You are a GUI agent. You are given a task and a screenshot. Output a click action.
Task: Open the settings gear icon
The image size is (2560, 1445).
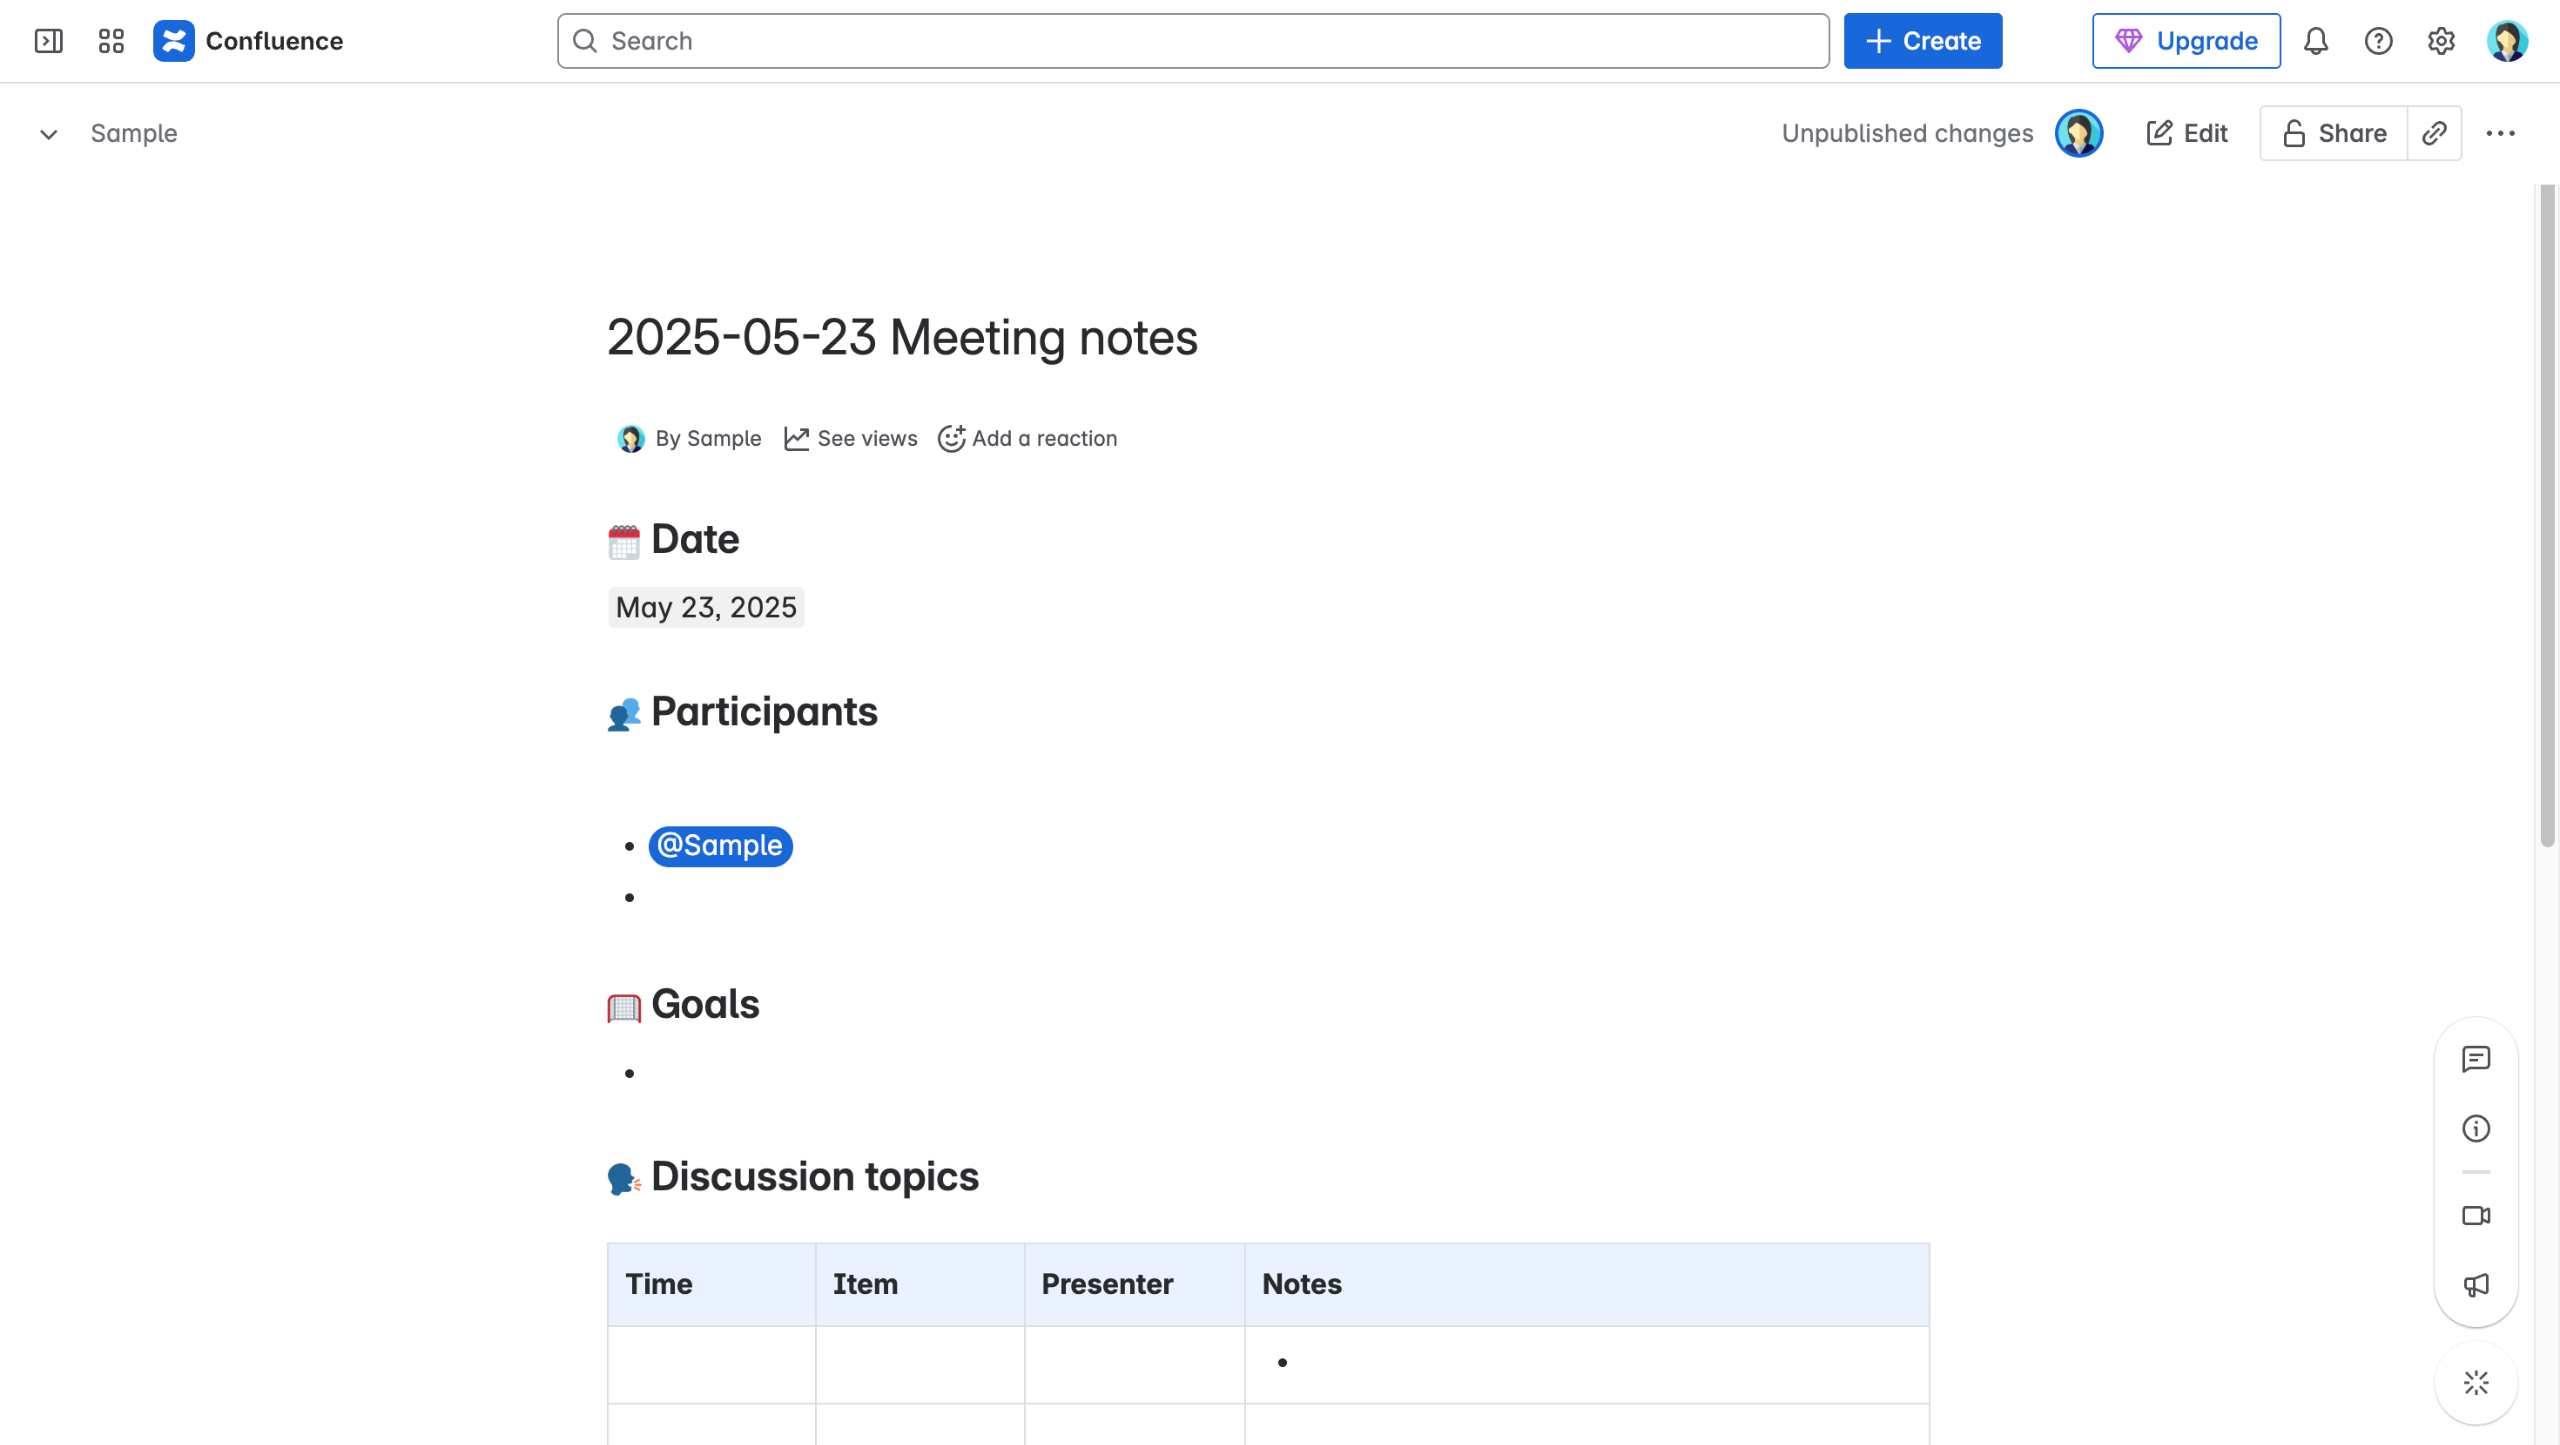click(2441, 41)
